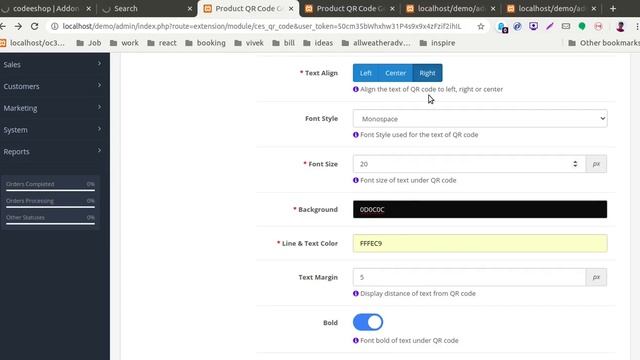The height and width of the screenshot is (360, 640).
Task: Bookmark this page with the star icon
Action: (x=480, y=27)
